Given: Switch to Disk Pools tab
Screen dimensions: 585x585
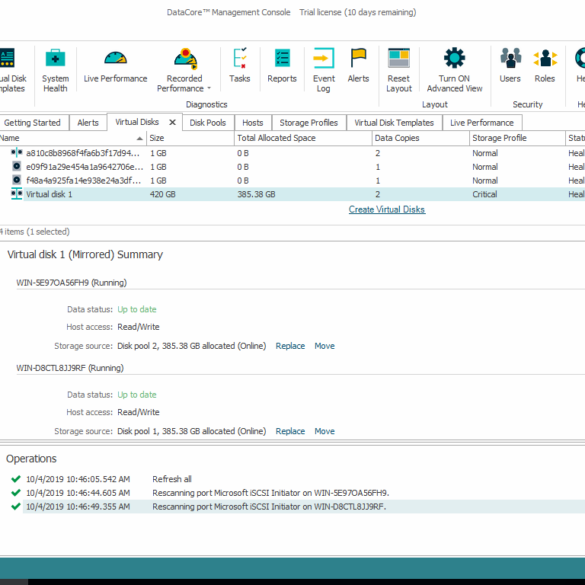Looking at the screenshot, I should tap(208, 123).
